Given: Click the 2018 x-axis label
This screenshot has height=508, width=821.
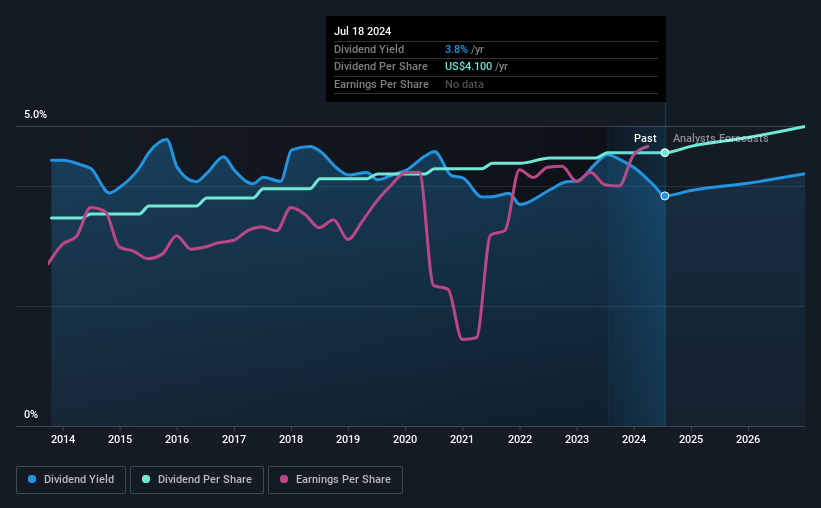Looking at the screenshot, I should click(291, 439).
